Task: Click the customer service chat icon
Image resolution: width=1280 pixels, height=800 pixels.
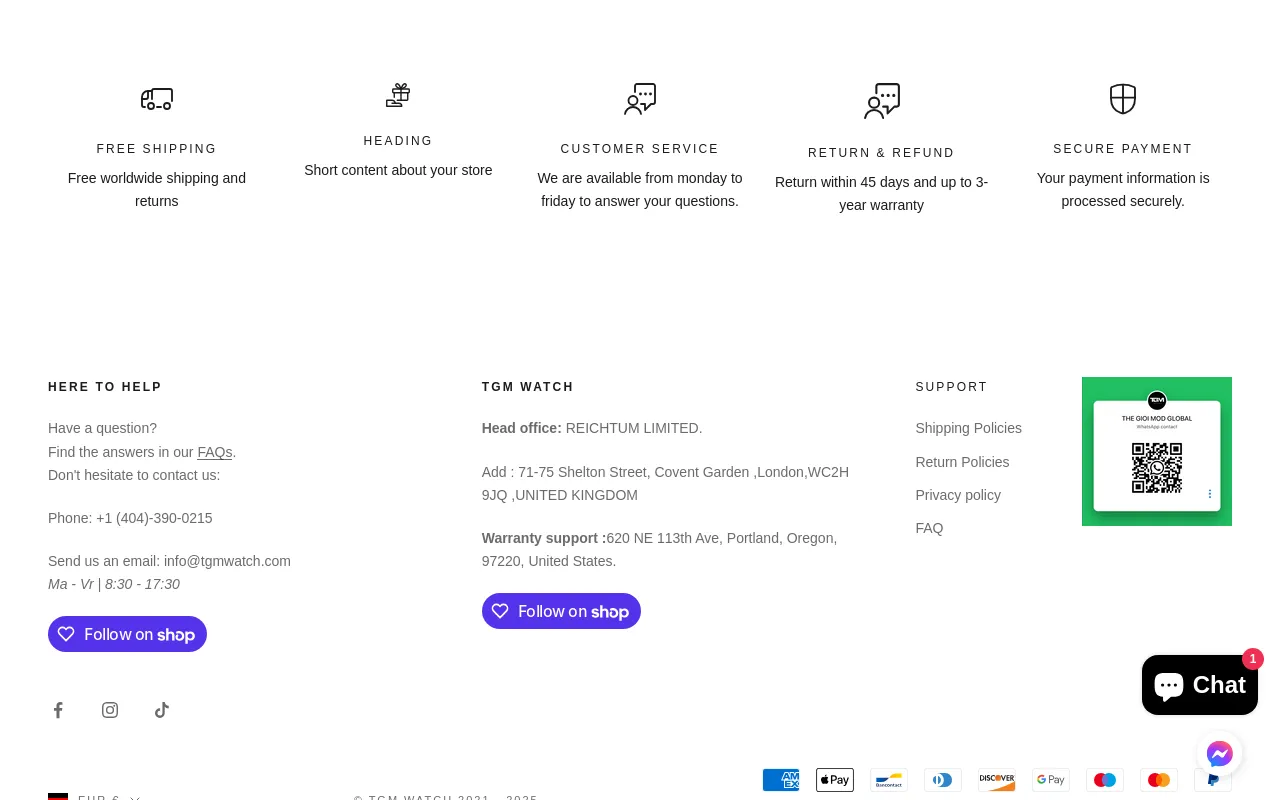Action: pyautogui.click(x=640, y=99)
